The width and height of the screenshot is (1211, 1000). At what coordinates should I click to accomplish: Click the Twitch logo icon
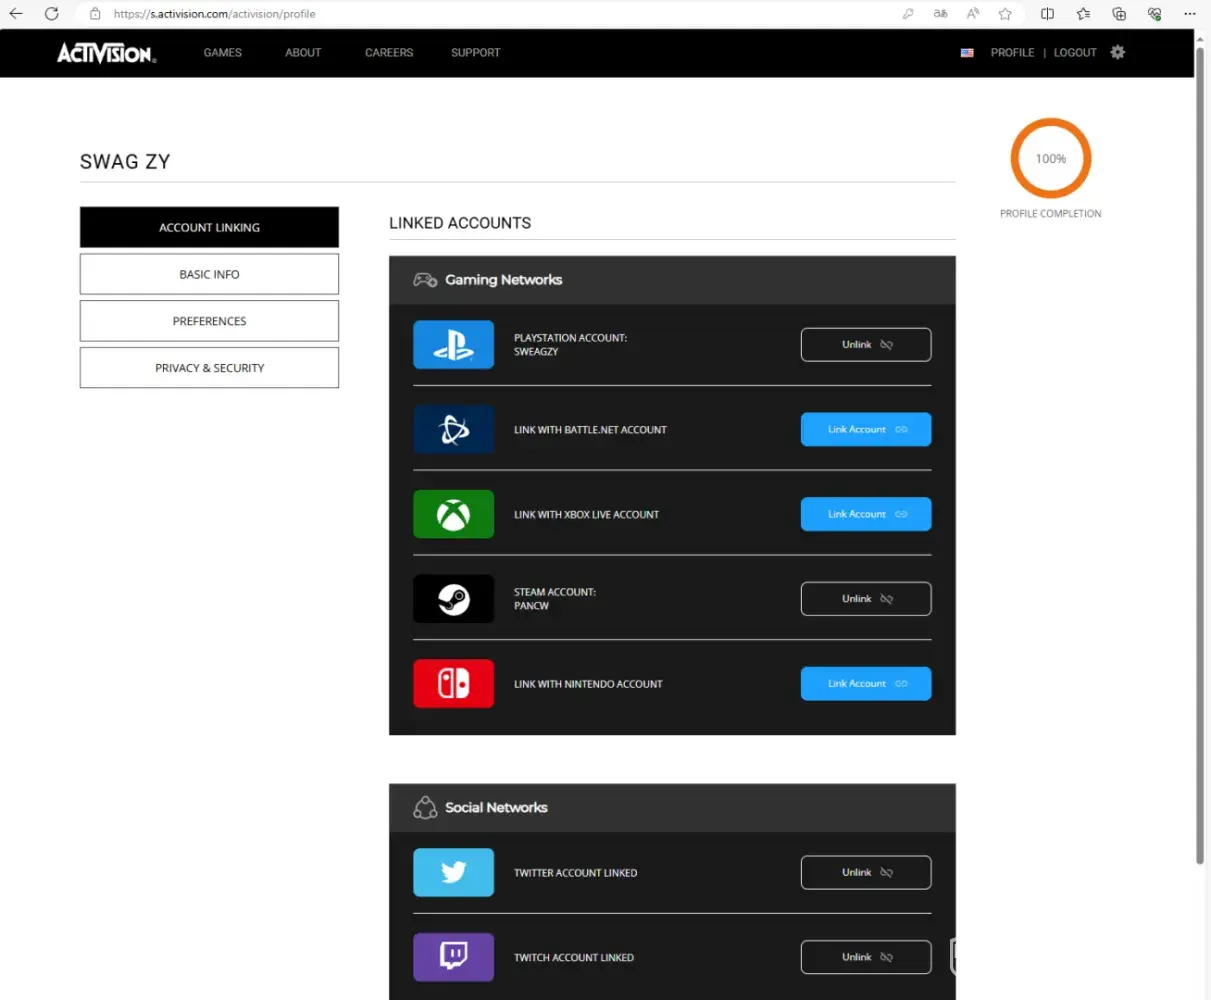pyautogui.click(x=453, y=957)
